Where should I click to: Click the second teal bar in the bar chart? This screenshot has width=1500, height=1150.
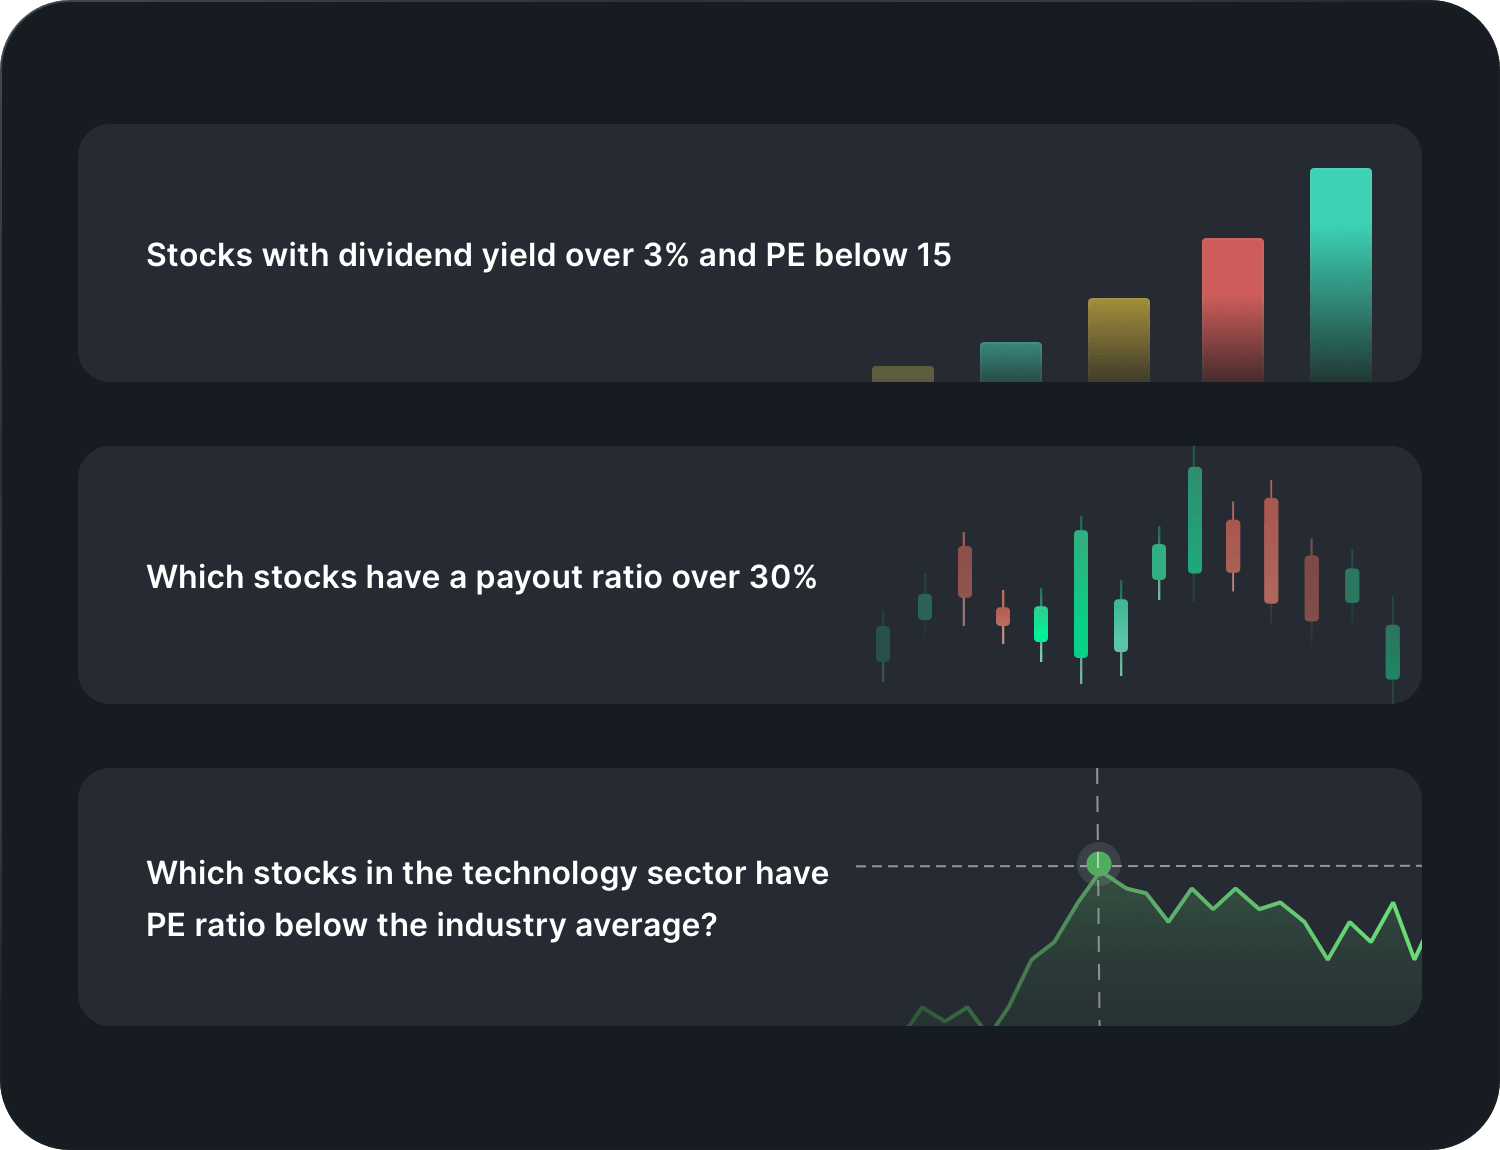(1008, 362)
